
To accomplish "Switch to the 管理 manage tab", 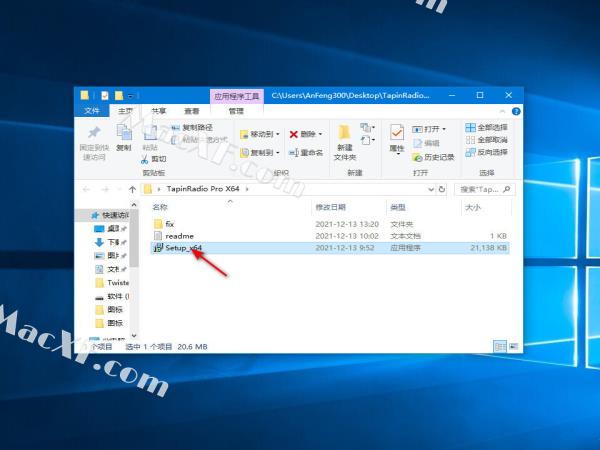I will (x=236, y=111).
